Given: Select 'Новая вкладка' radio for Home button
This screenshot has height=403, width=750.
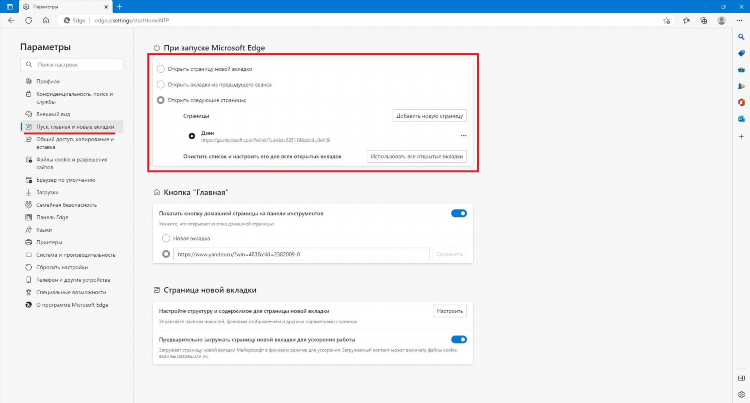Looking at the screenshot, I should click(x=166, y=238).
